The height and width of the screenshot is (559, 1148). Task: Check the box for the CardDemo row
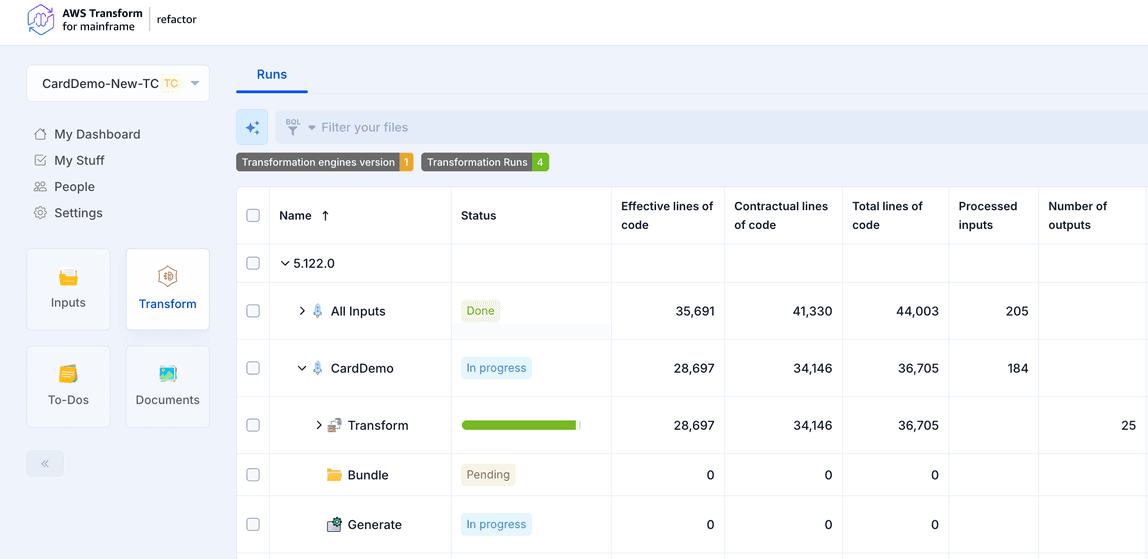(x=253, y=368)
